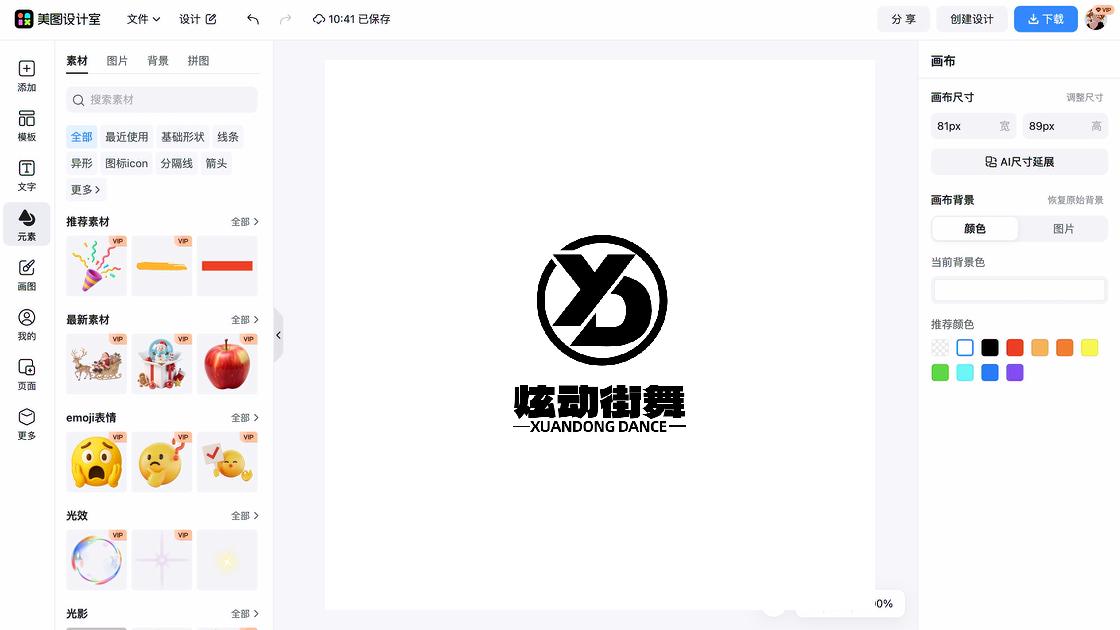Click the undo arrow in toolbar
This screenshot has width=1120, height=630.
(x=252, y=19)
